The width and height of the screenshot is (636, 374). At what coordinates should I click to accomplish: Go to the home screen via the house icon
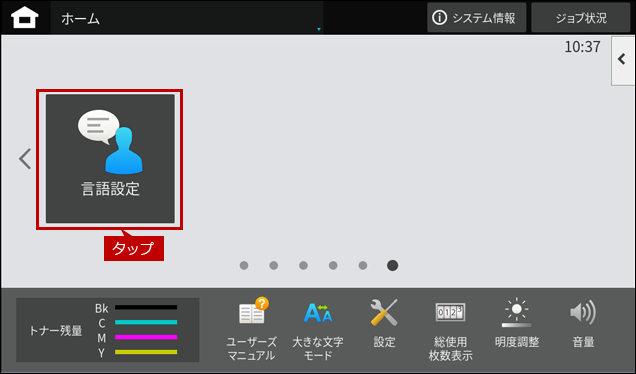click(x=25, y=18)
